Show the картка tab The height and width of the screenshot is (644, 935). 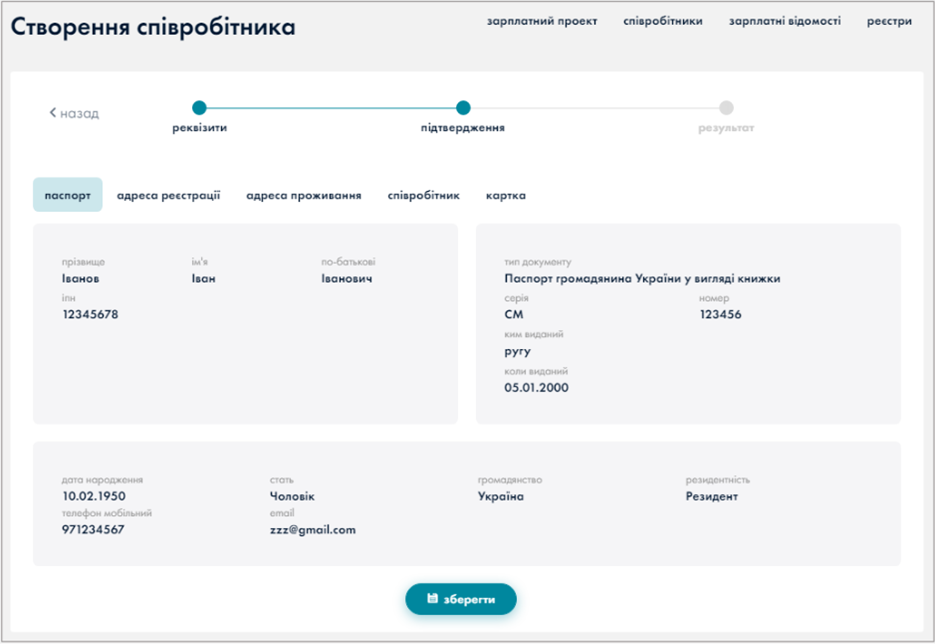point(506,196)
